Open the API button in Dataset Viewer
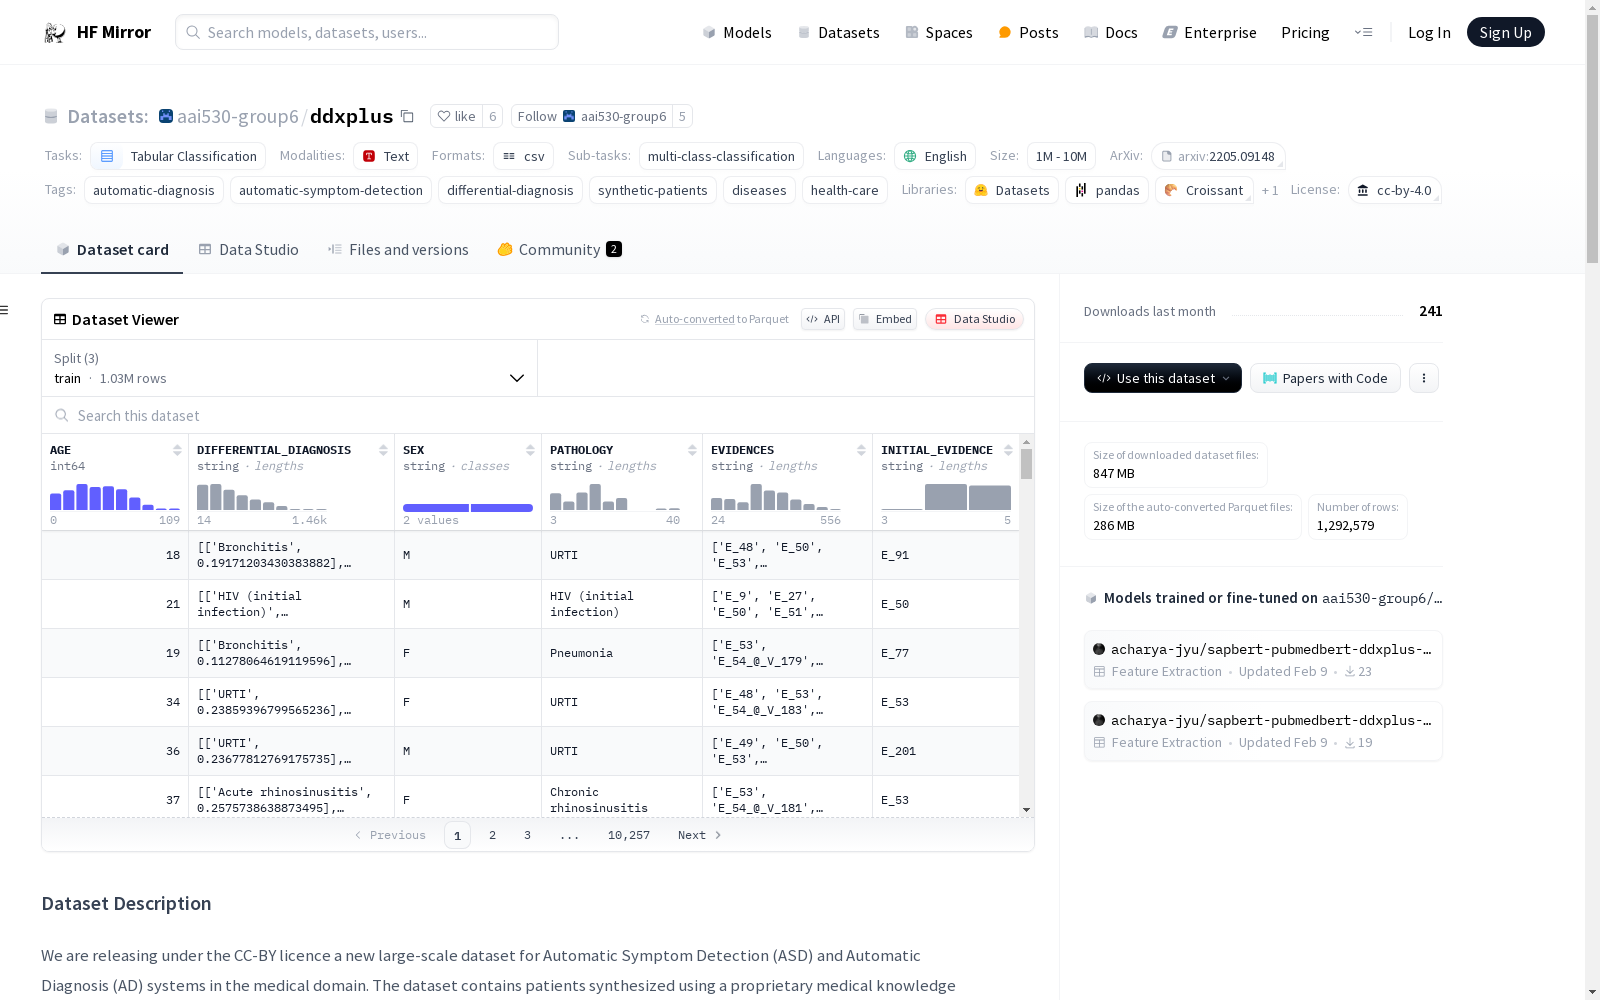 [823, 319]
